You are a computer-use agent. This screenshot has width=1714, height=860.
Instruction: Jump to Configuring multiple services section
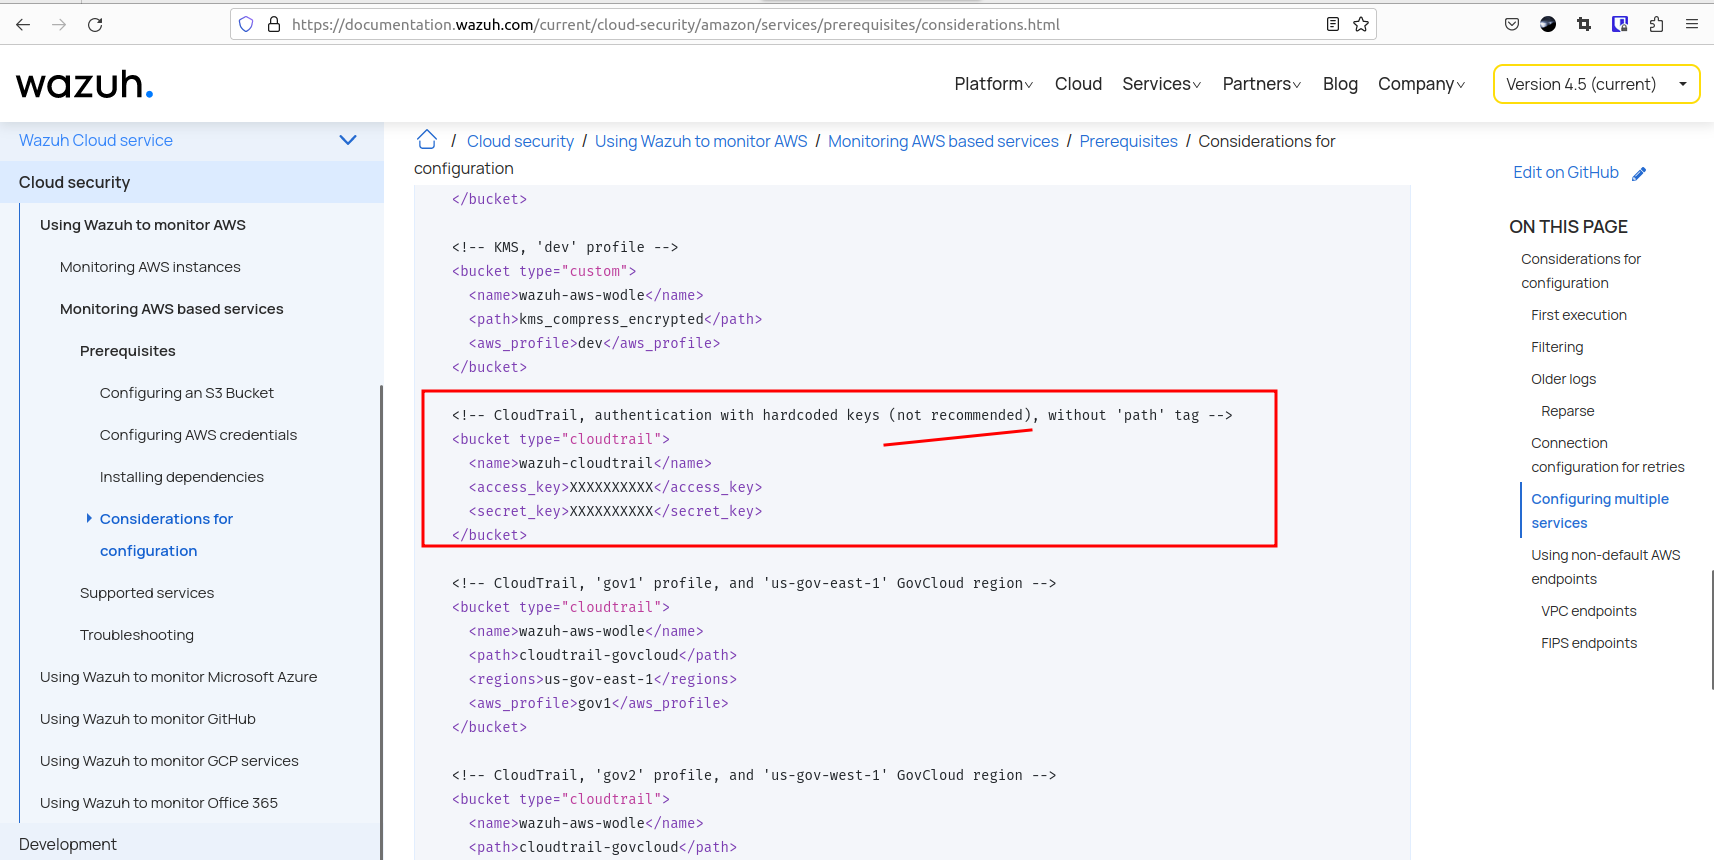point(1600,511)
